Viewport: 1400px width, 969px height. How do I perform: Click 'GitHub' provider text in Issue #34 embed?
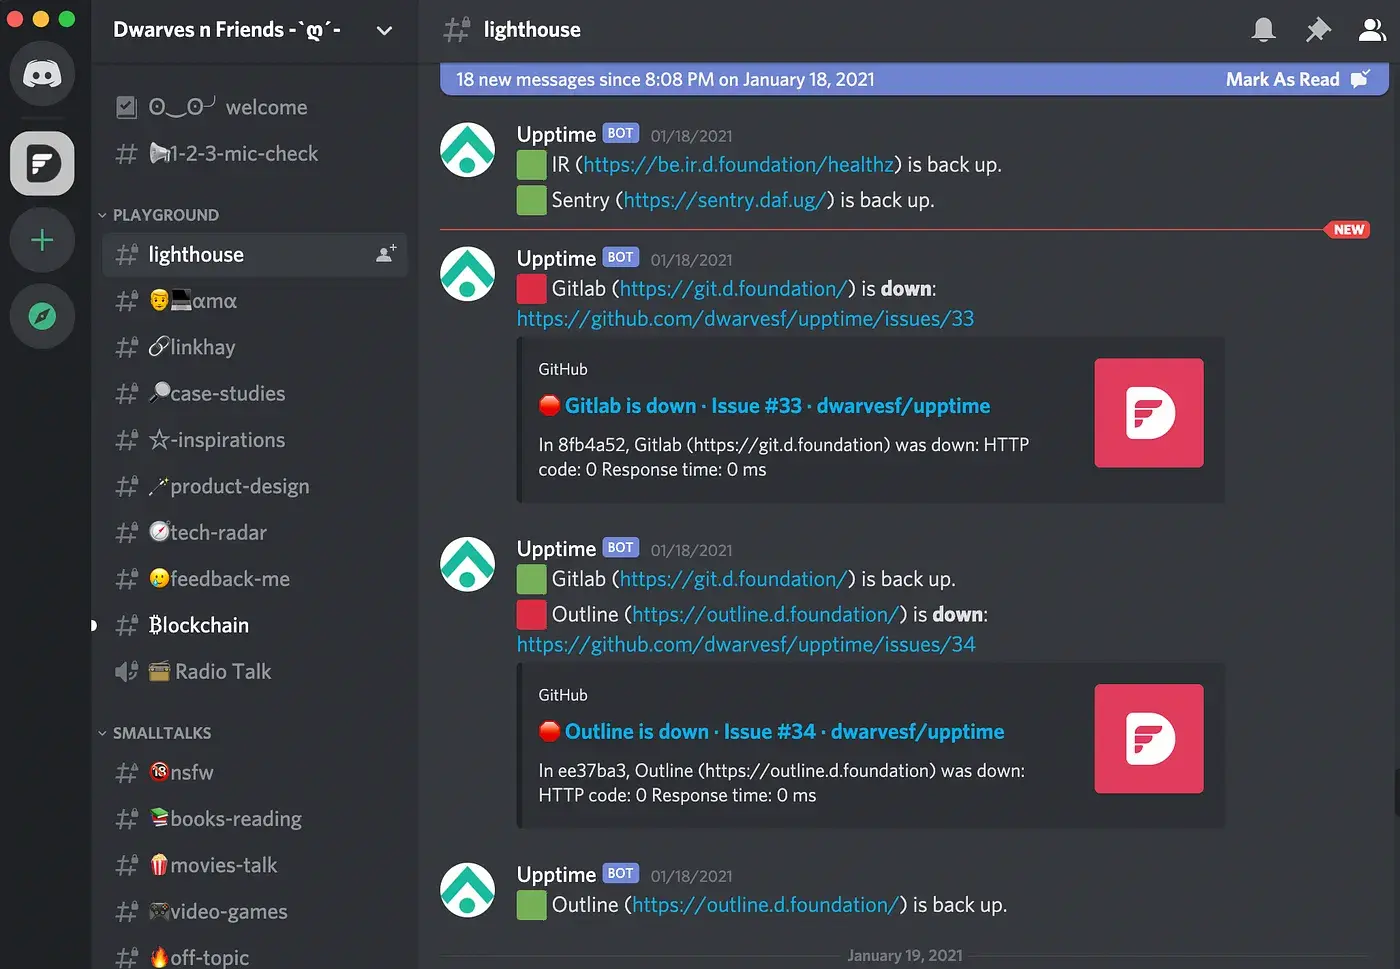(563, 696)
